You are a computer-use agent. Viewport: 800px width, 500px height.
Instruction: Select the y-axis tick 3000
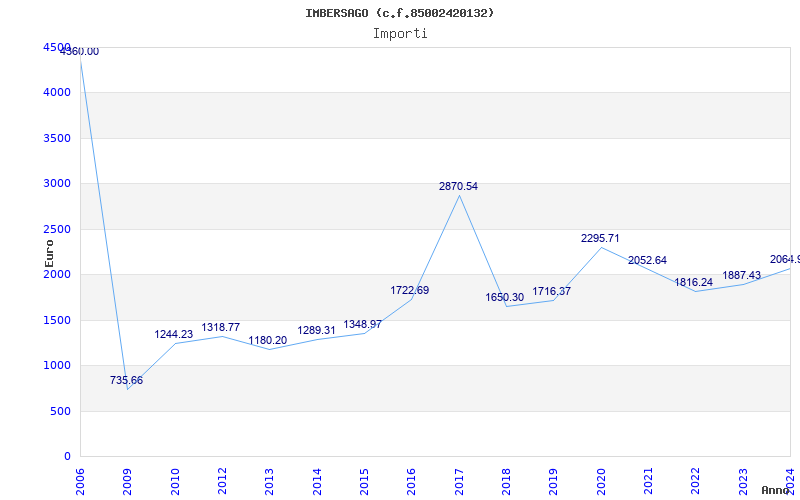click(57, 184)
